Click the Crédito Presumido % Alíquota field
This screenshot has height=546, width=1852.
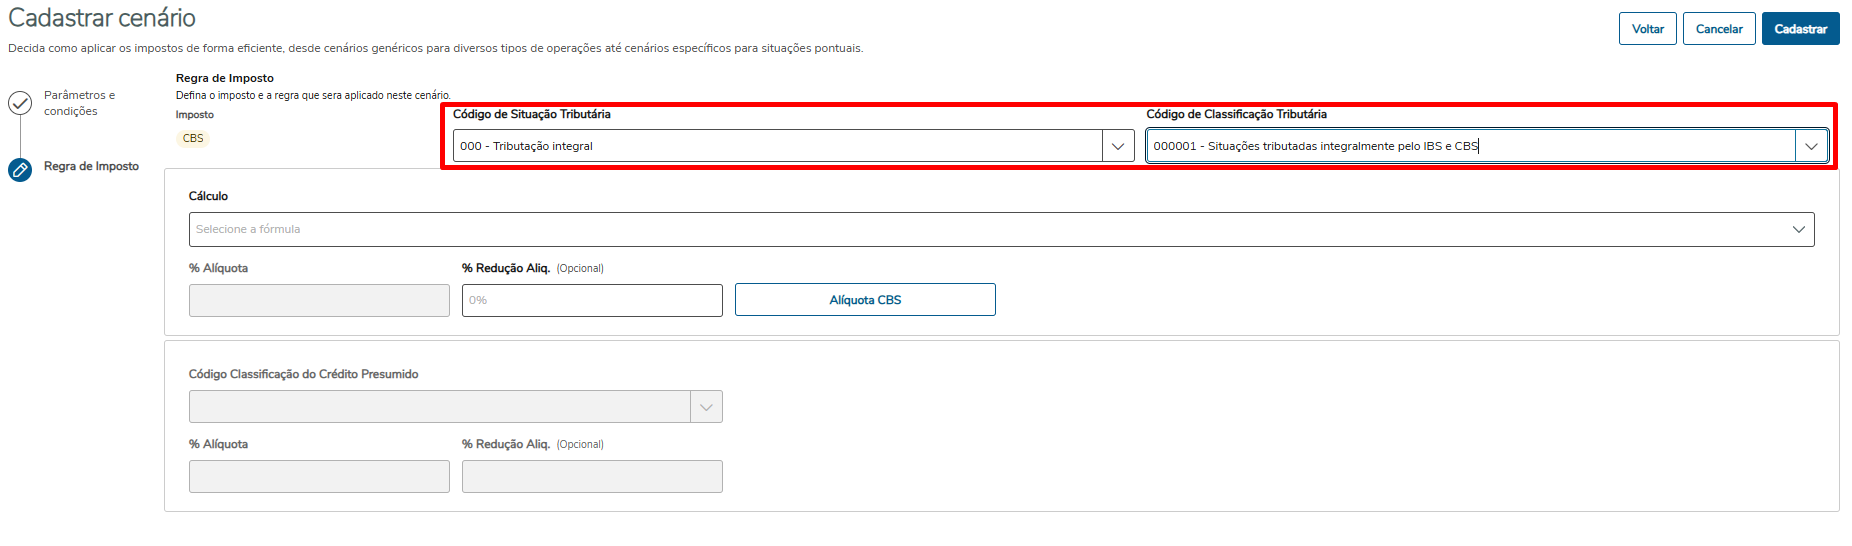[x=319, y=476]
